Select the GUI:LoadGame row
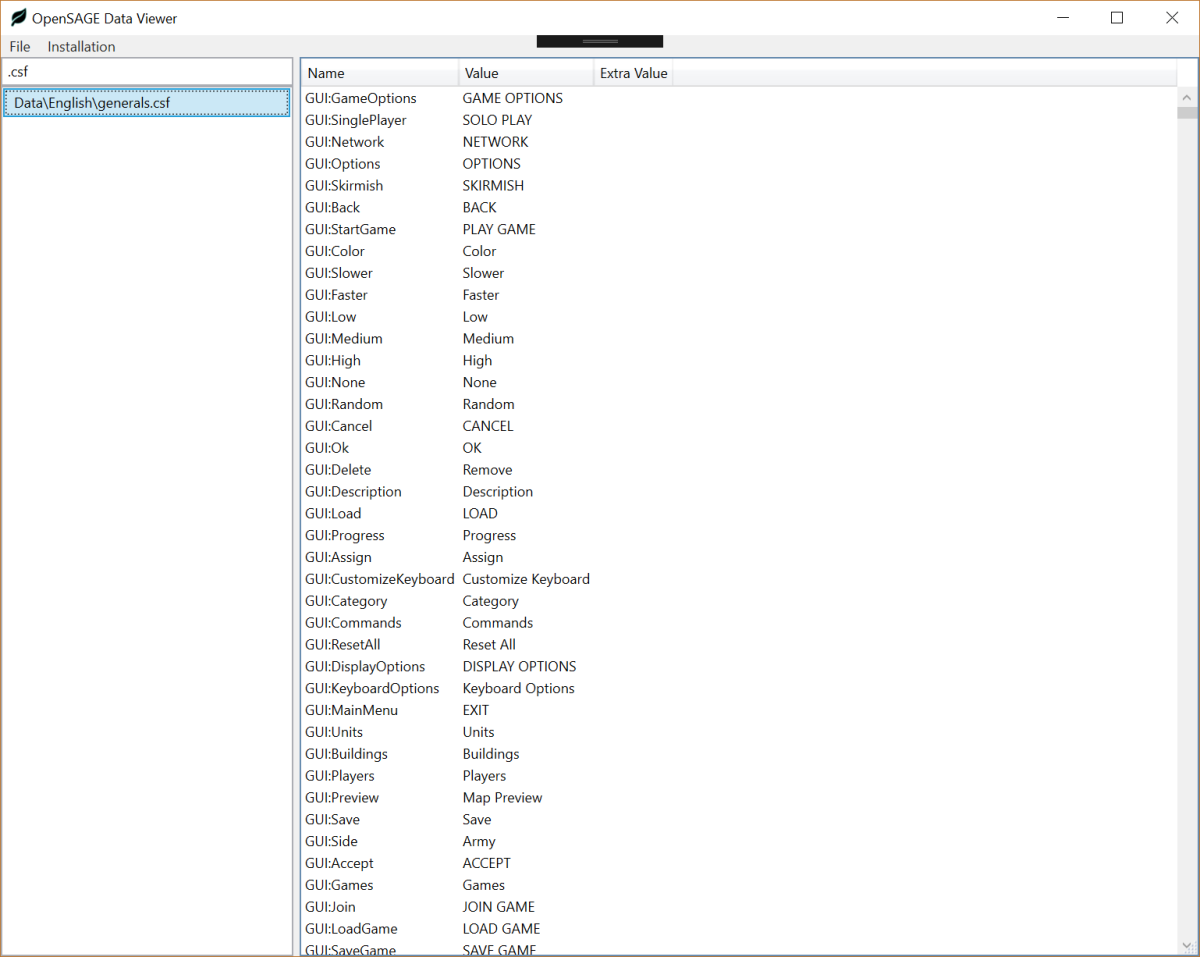Viewport: 1200px width, 957px height. coord(740,929)
